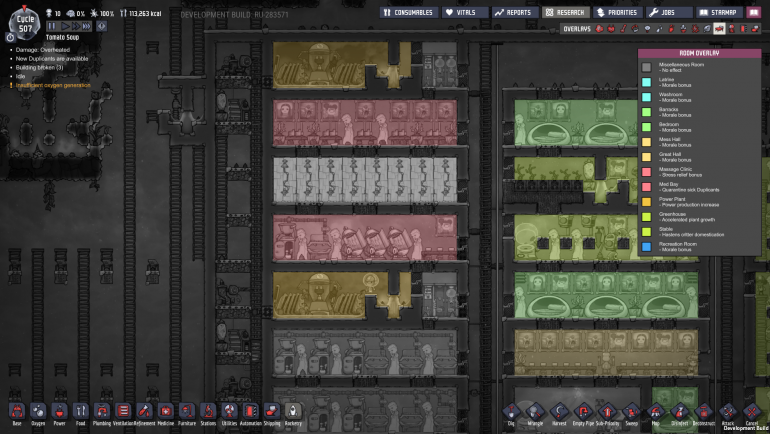This screenshot has width=770, height=434.
Task: Open the Starmap screen
Action: (719, 12)
